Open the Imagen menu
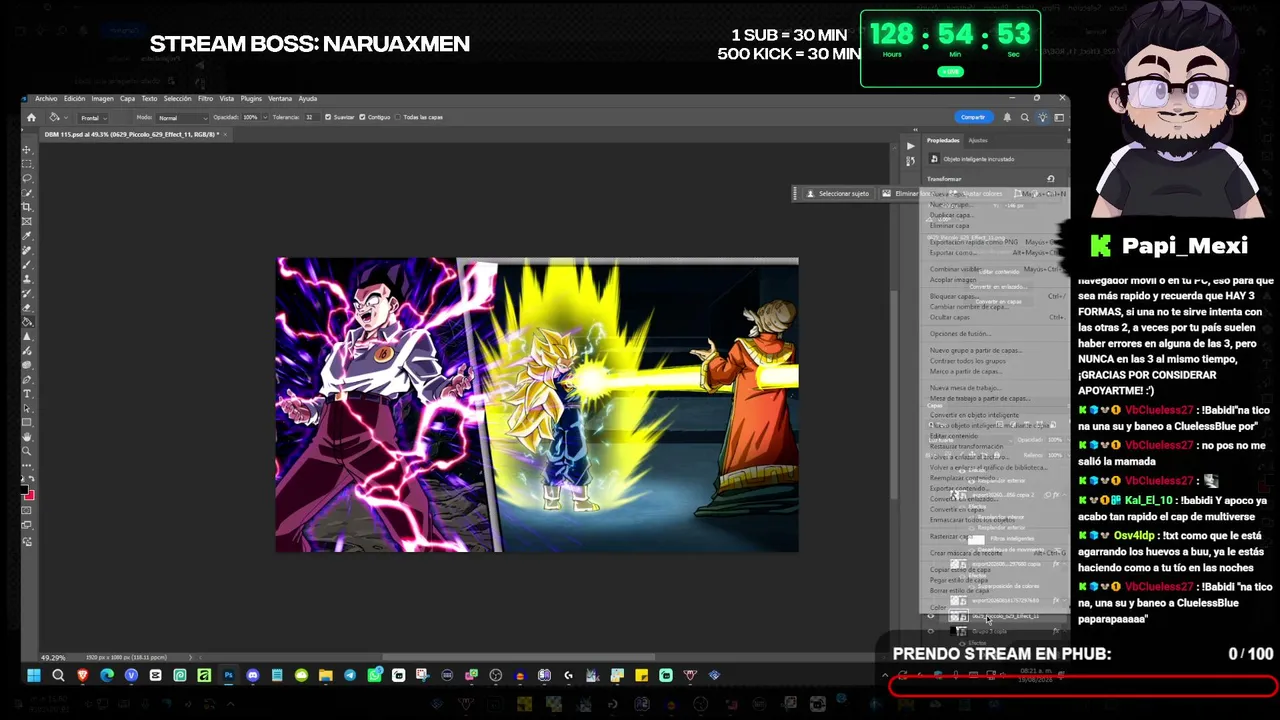This screenshot has height=720, width=1280. 102,98
